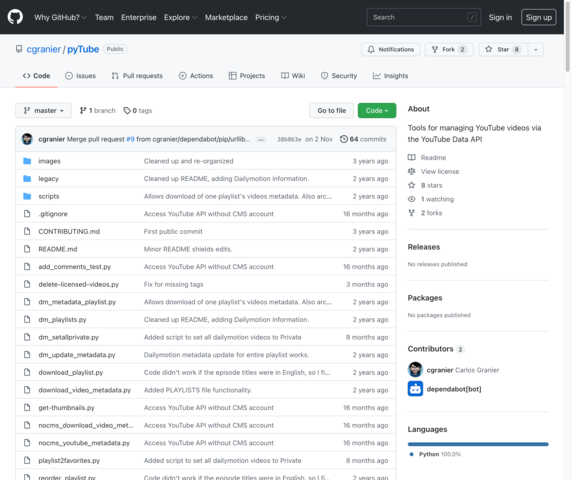Click the Python language color dot
This screenshot has width=571, height=480.
click(x=411, y=454)
